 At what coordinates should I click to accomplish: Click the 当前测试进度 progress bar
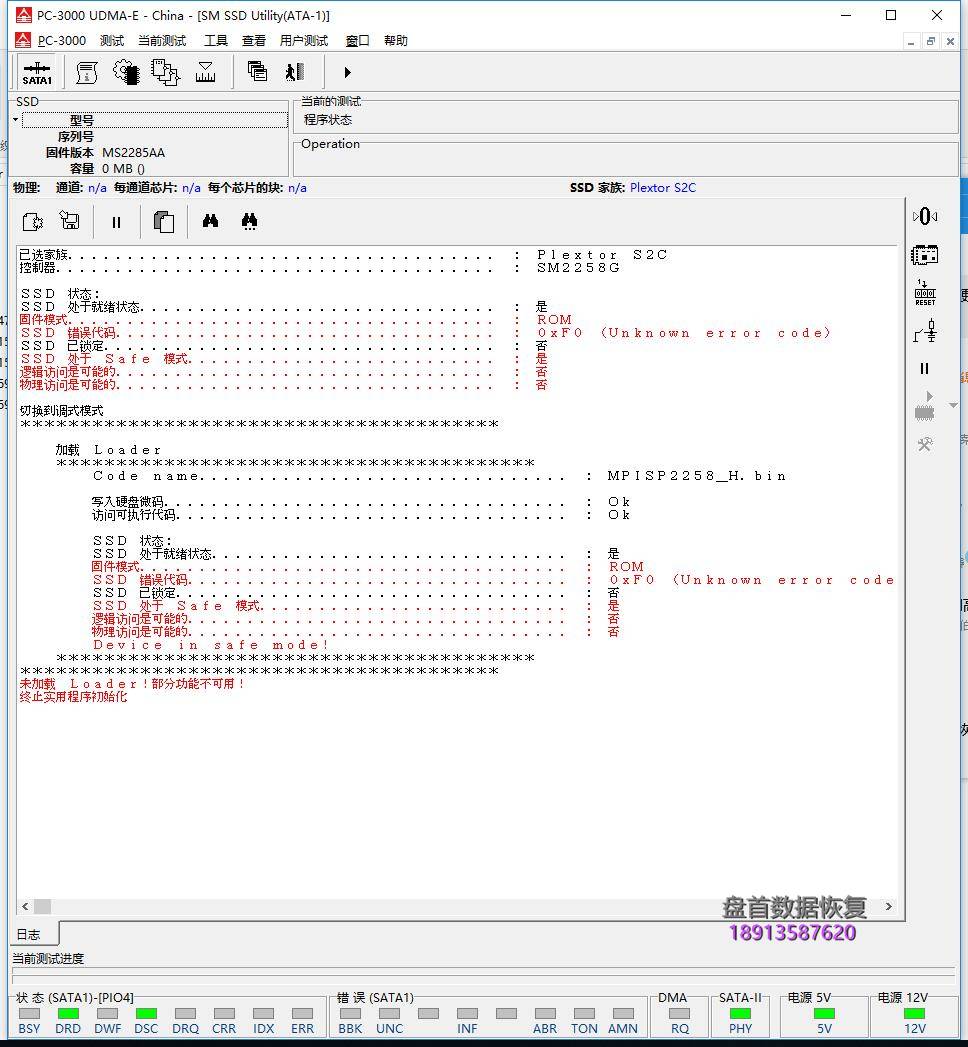(484, 974)
